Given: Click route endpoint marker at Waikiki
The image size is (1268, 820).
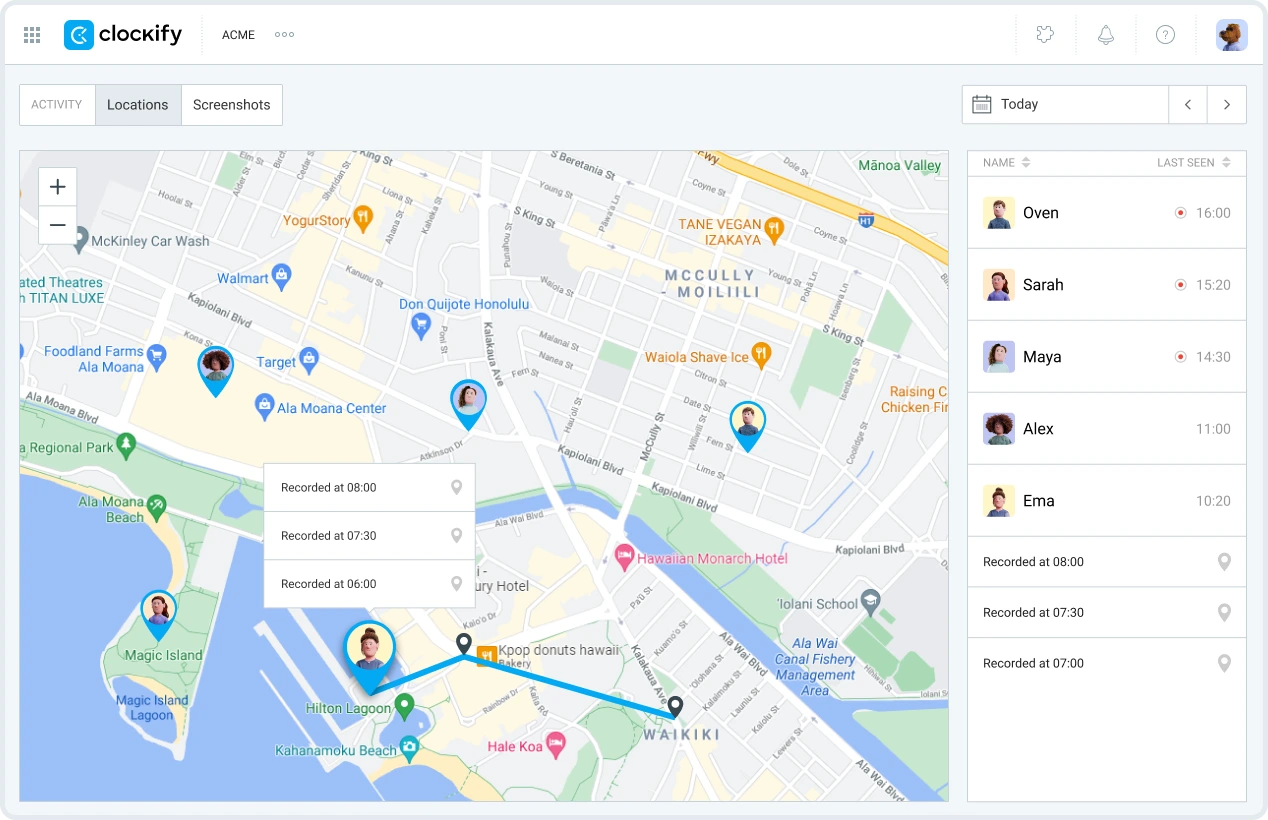Looking at the screenshot, I should point(675,707).
